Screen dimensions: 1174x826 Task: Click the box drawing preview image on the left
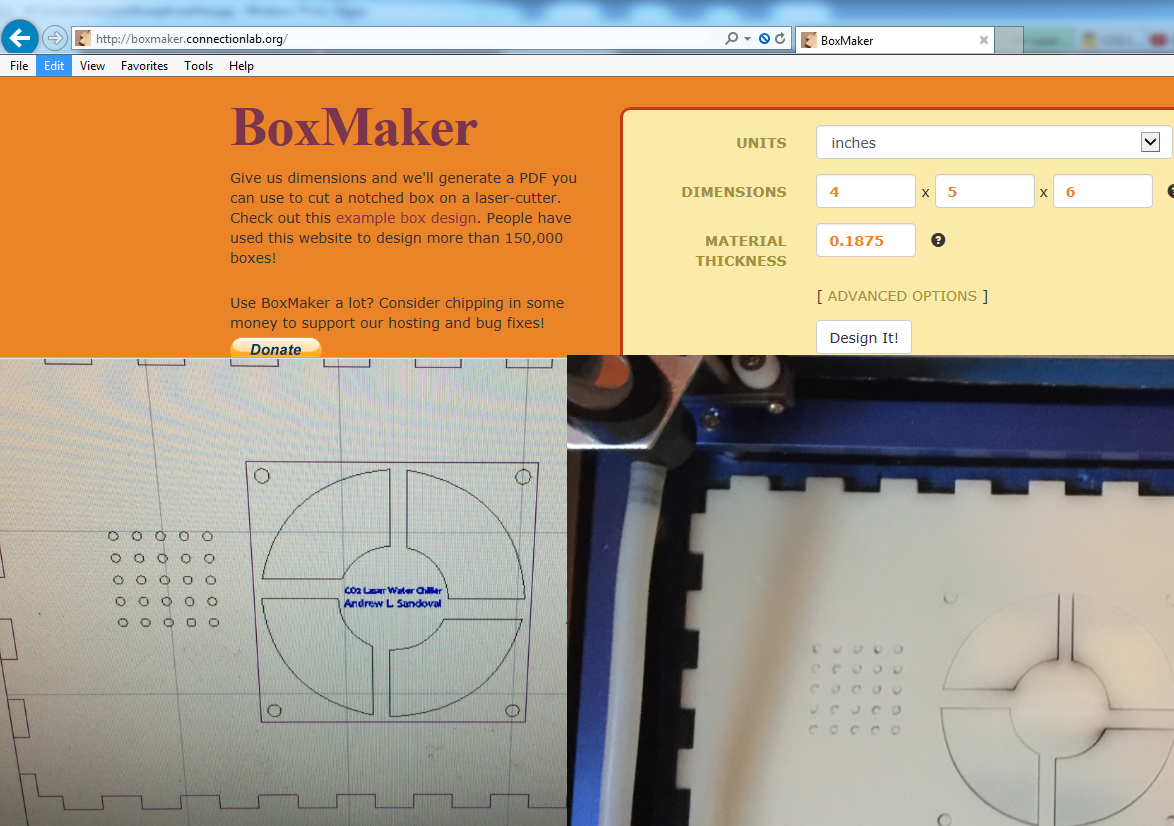pos(283,592)
